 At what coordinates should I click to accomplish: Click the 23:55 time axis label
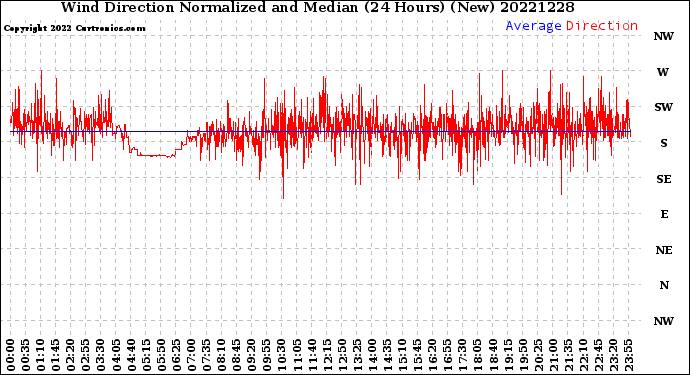point(629,355)
